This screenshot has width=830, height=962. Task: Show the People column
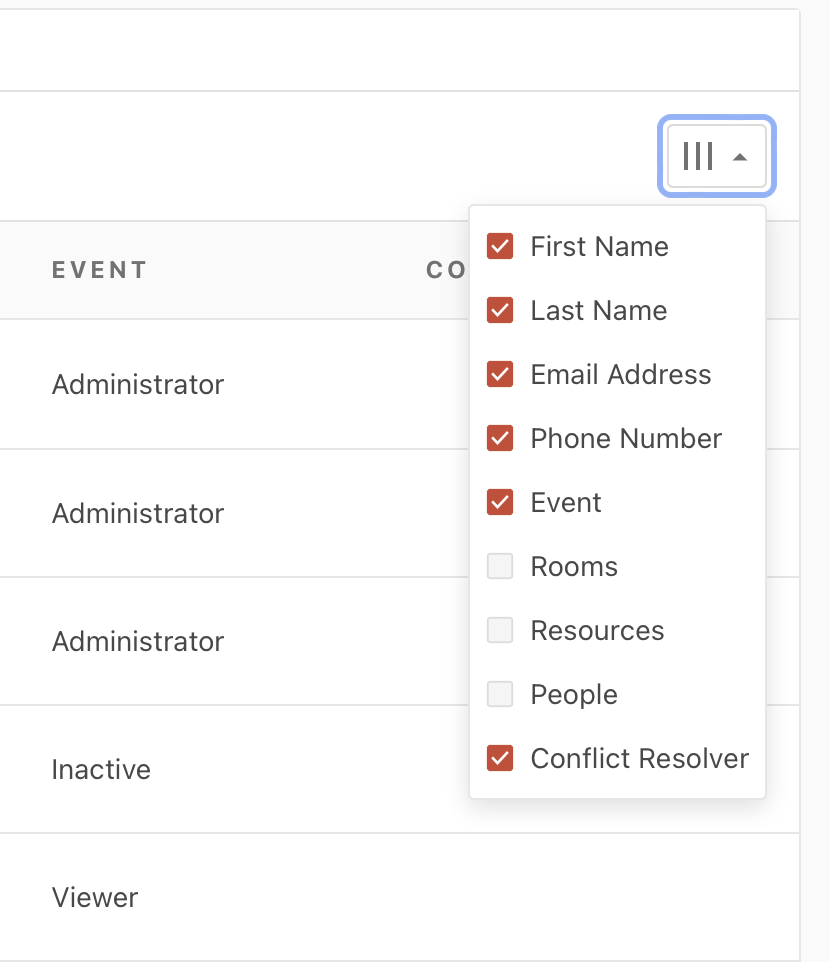(x=500, y=694)
